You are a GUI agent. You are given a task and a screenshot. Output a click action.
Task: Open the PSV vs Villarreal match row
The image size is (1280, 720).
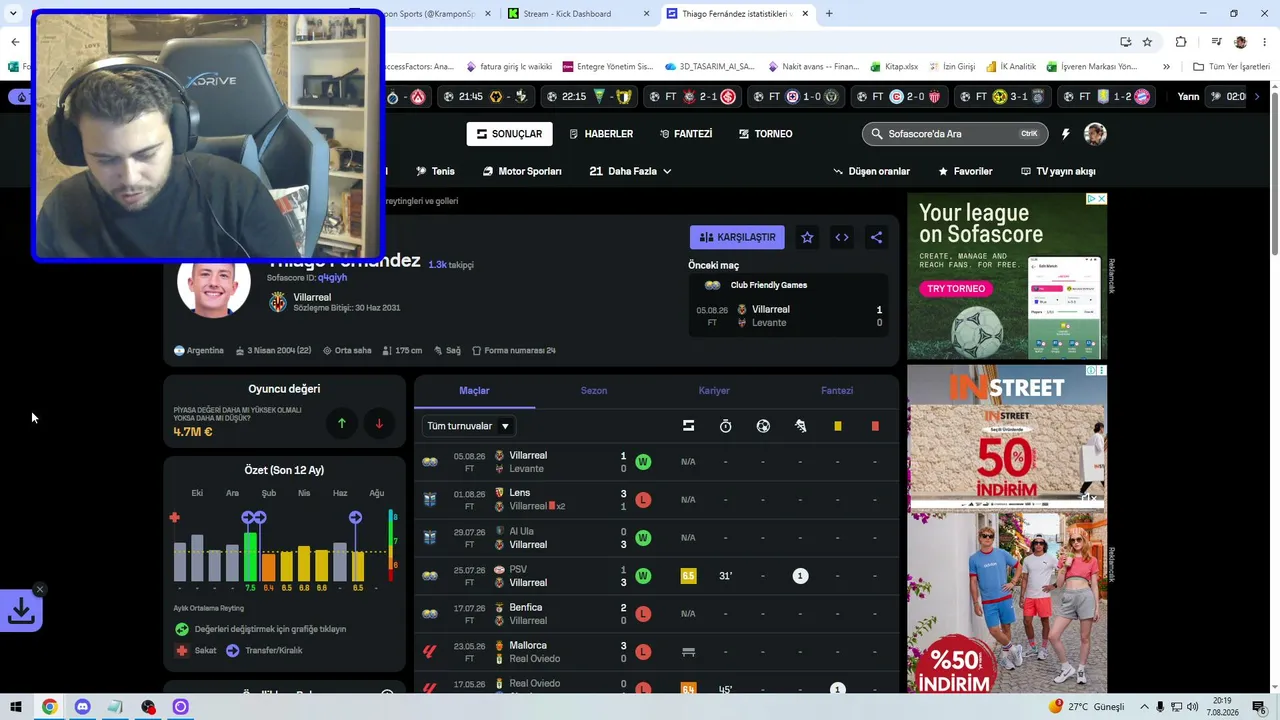pyautogui.click(x=656, y=576)
